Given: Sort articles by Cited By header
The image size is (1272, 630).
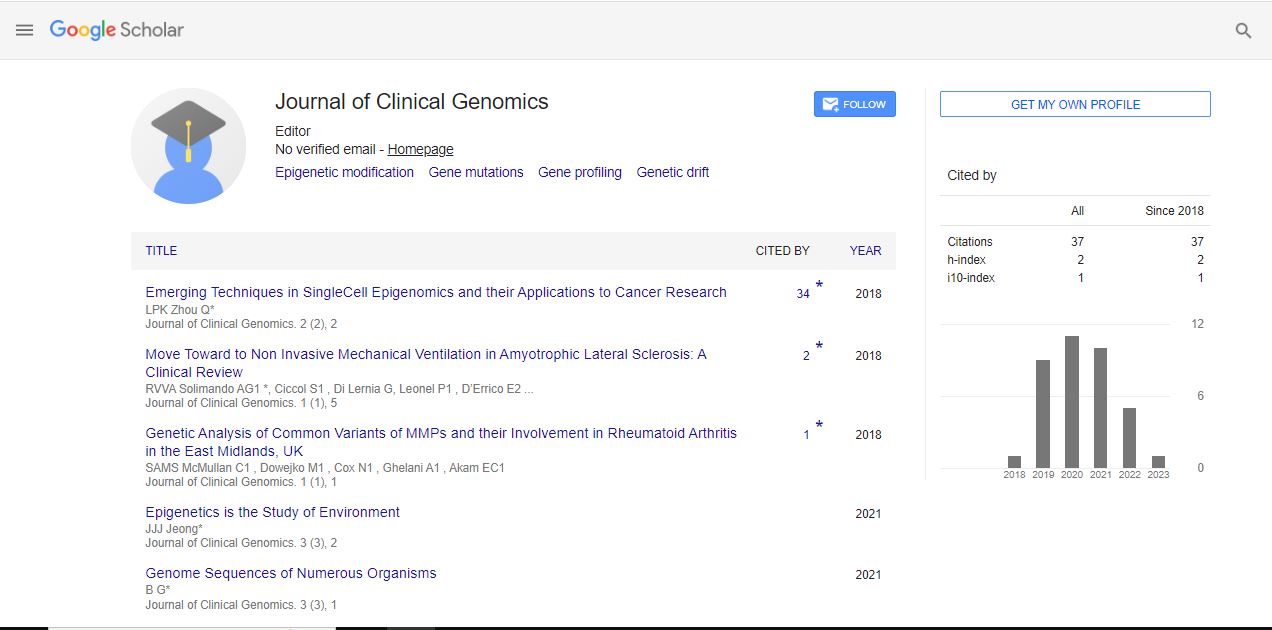Looking at the screenshot, I should coord(782,251).
